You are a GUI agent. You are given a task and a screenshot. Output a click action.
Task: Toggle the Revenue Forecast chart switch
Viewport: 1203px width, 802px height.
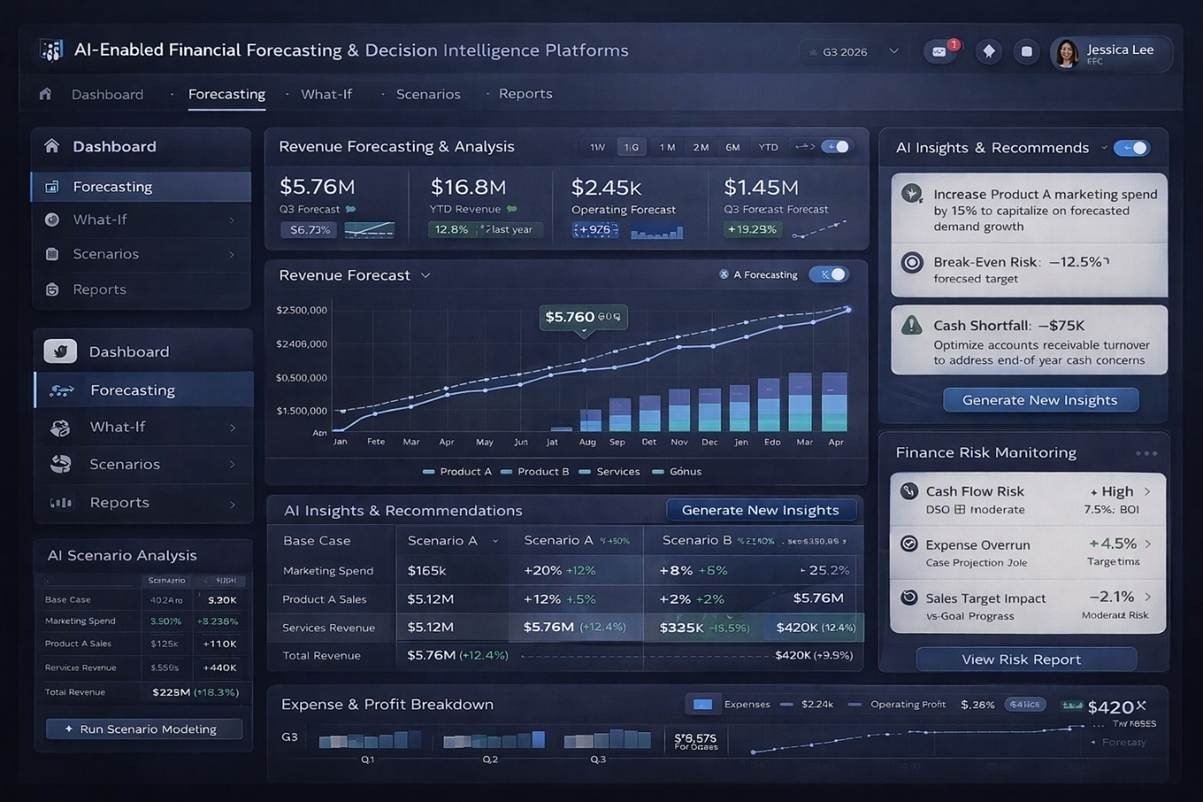[x=828, y=275]
